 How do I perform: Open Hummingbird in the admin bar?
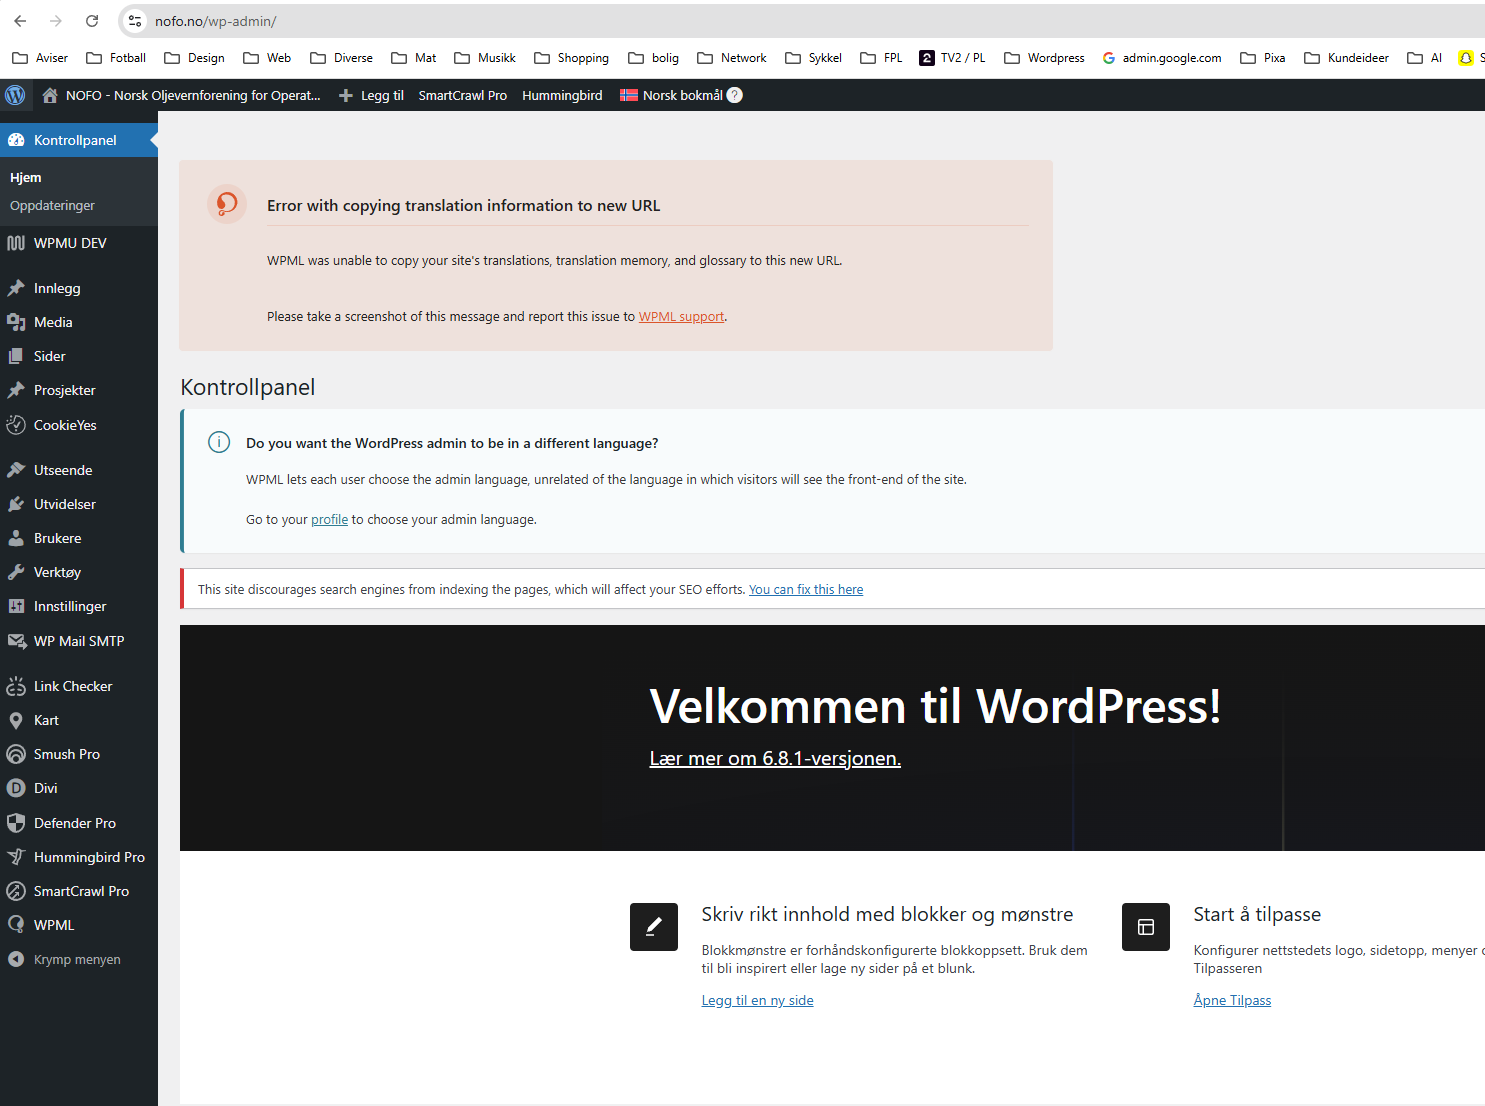(562, 95)
